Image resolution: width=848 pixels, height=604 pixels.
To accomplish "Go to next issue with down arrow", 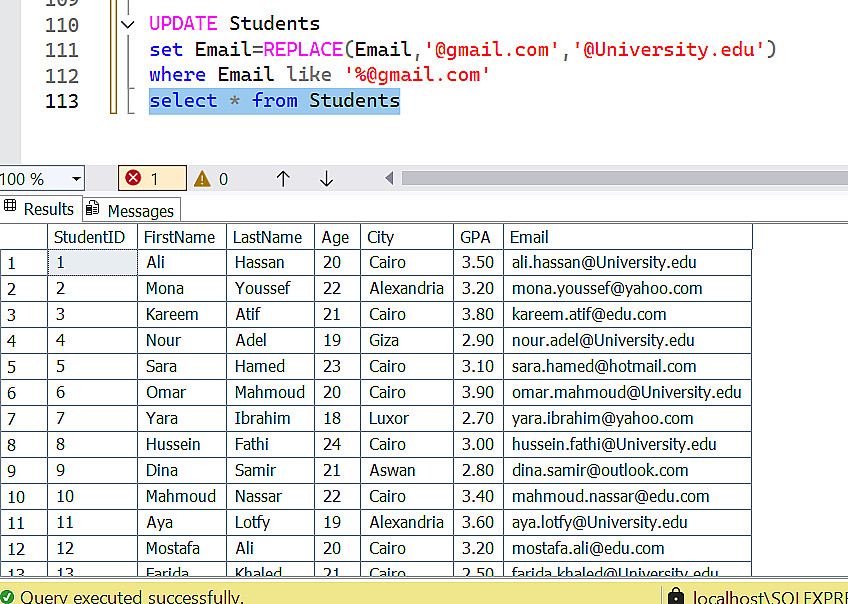I will 326,178.
